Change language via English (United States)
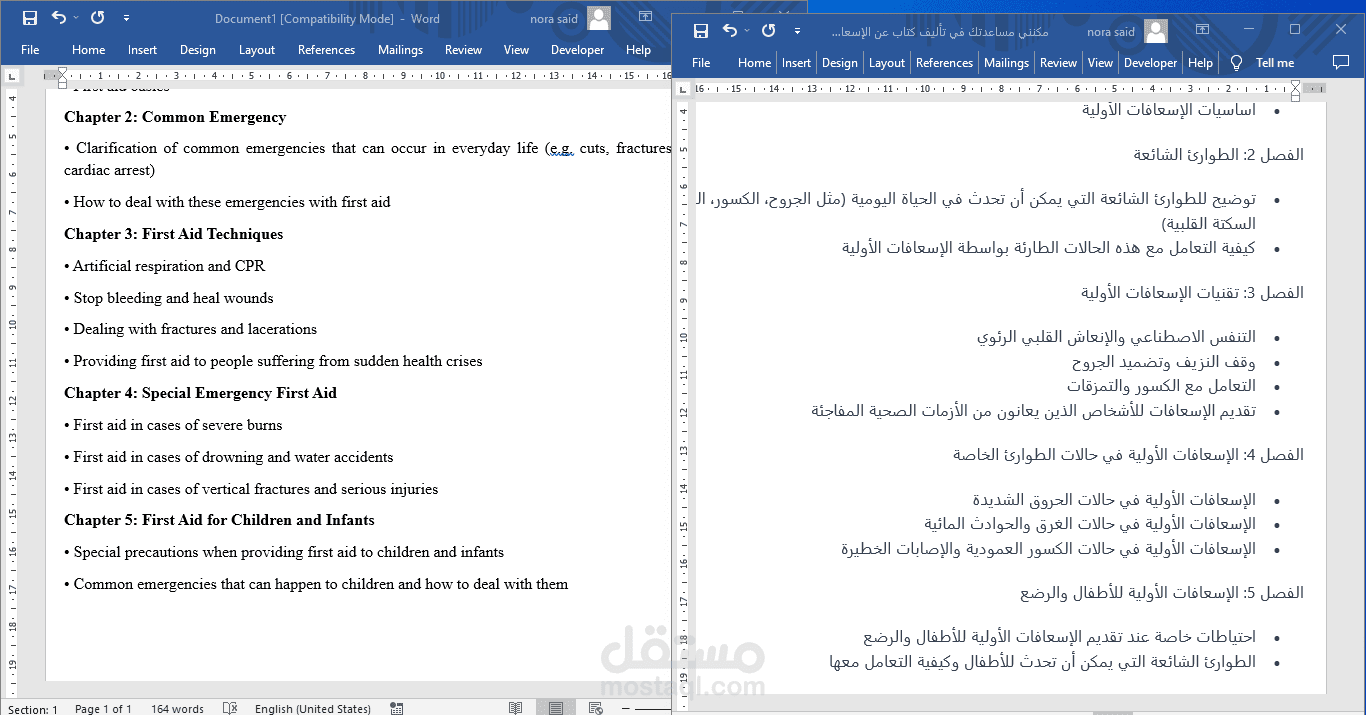Image resolution: width=1366 pixels, height=715 pixels. pyautogui.click(x=313, y=709)
